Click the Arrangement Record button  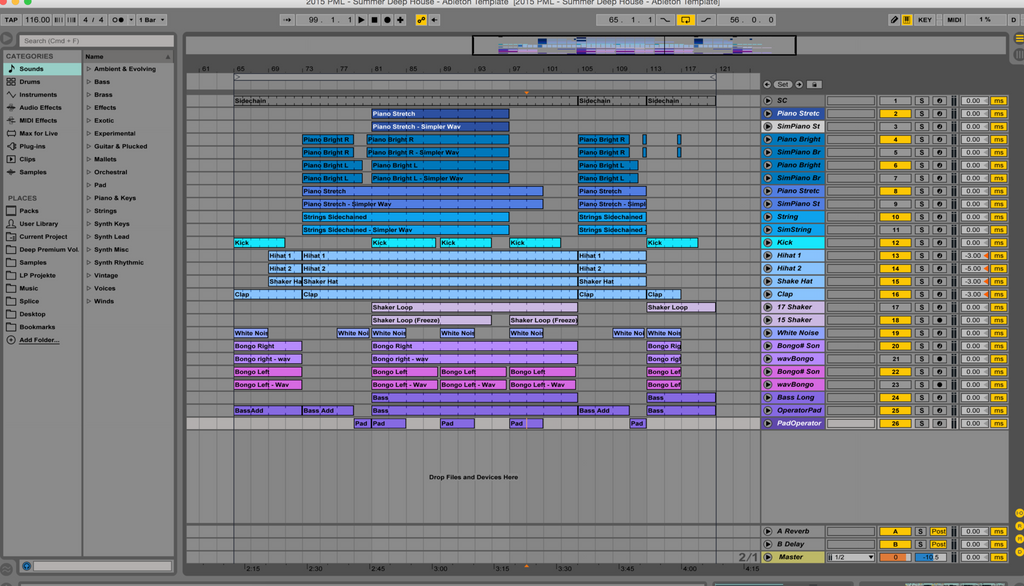387,20
